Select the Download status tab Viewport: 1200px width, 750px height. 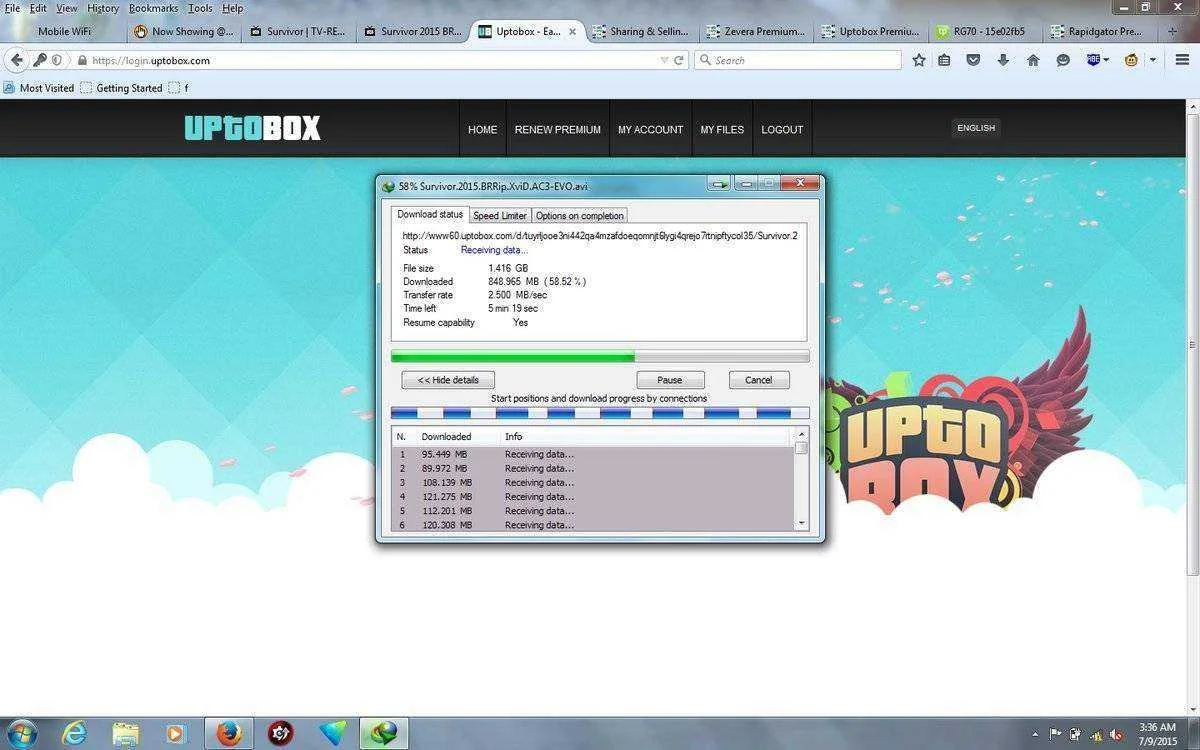click(x=430, y=214)
